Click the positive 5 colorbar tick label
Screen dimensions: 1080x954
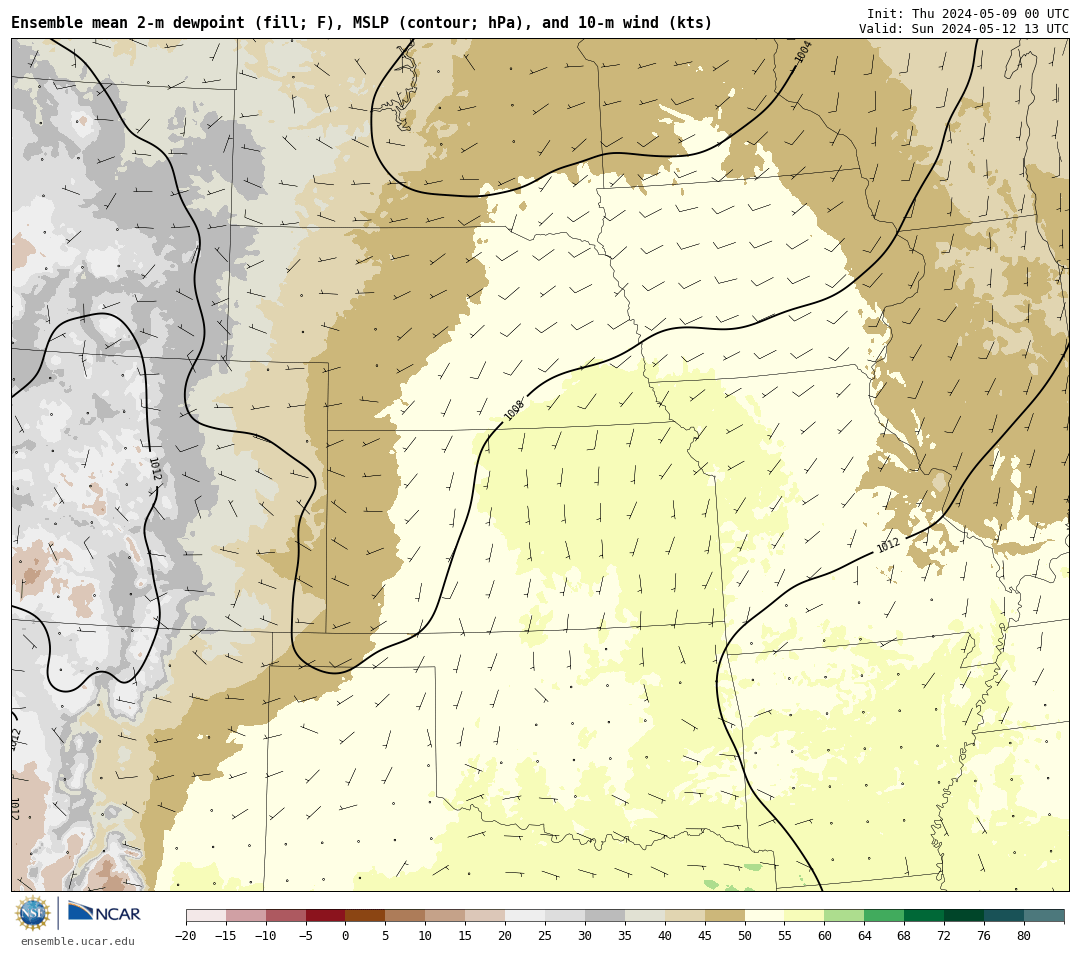pyautogui.click(x=386, y=935)
